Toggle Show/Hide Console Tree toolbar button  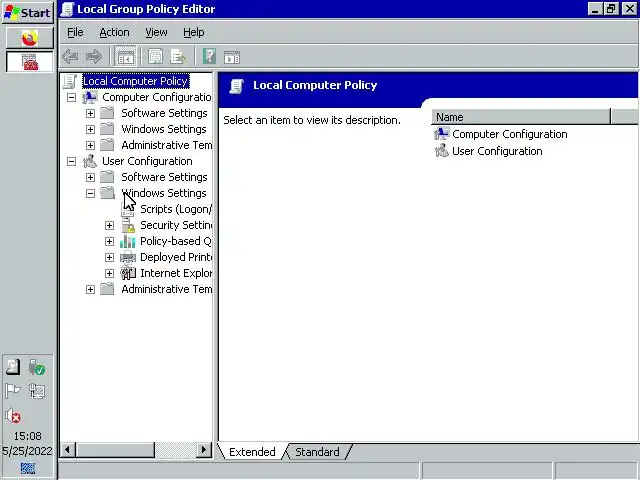click(125, 56)
